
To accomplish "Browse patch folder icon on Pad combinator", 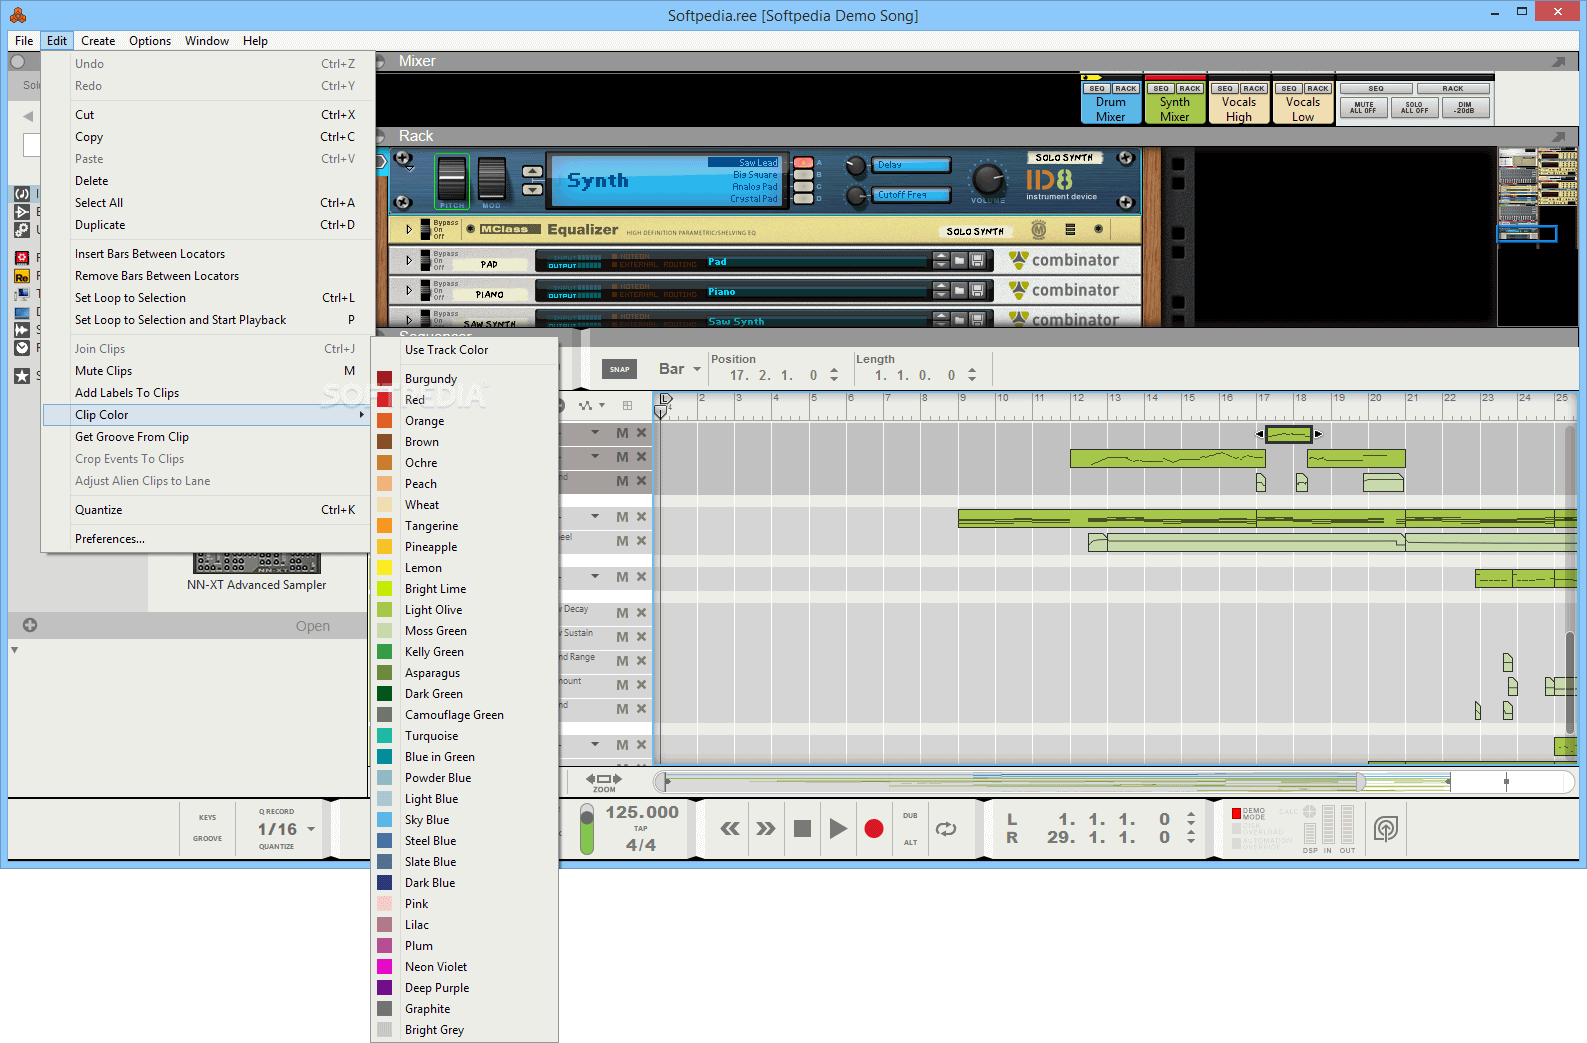I will tap(959, 260).
